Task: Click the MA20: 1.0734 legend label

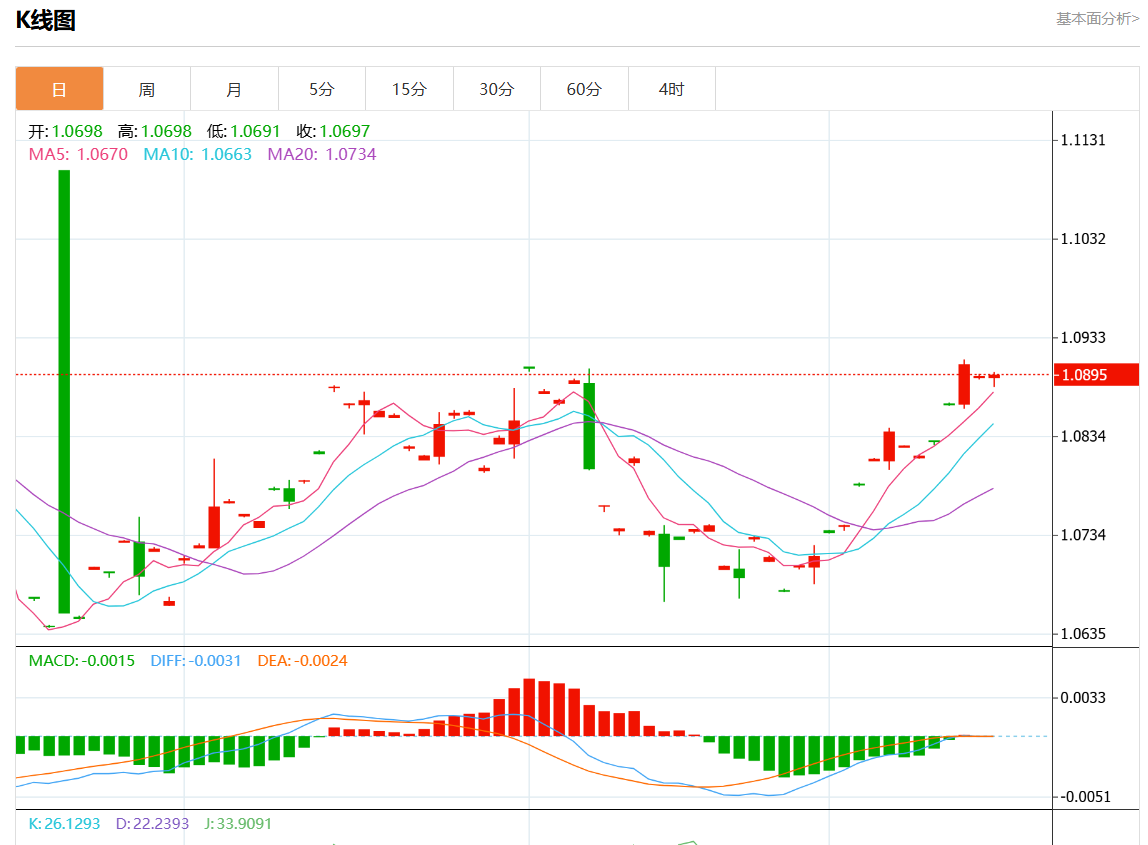Action: [x=321, y=154]
